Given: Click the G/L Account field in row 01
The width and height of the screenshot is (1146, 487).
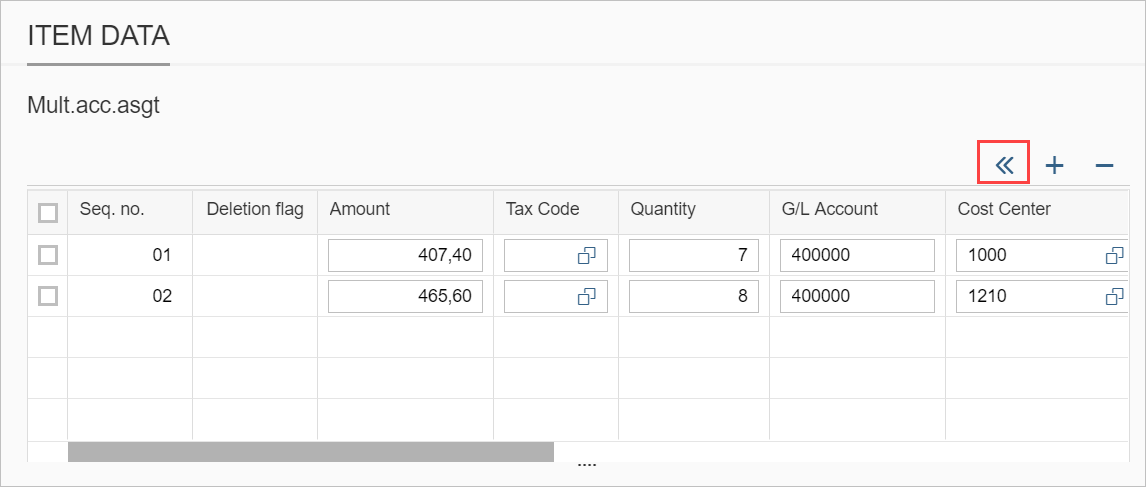Looking at the screenshot, I should [857, 256].
